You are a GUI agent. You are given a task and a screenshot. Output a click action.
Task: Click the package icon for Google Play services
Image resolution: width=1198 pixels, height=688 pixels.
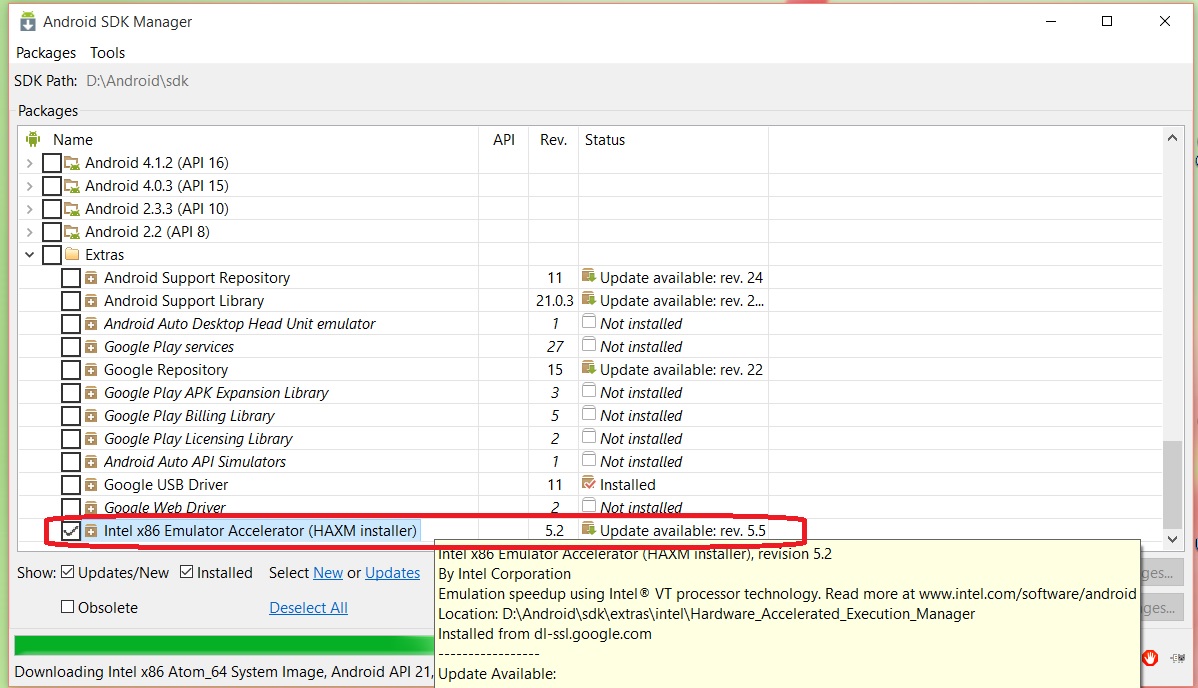click(91, 346)
